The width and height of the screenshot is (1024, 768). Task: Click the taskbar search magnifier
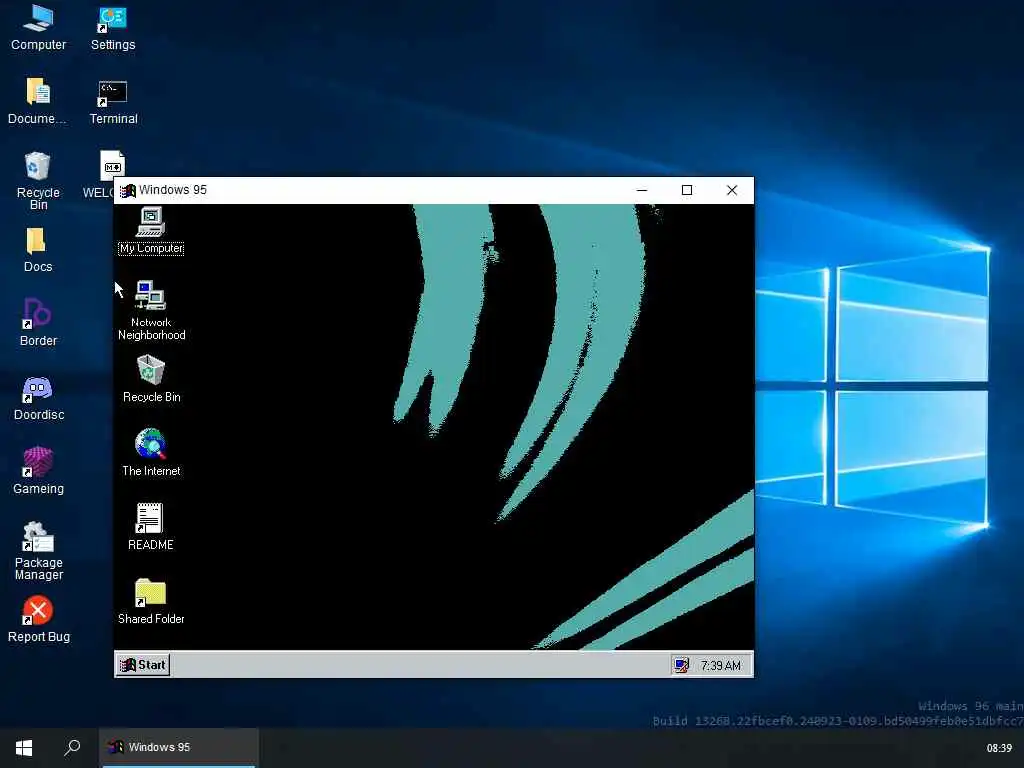(x=72, y=748)
